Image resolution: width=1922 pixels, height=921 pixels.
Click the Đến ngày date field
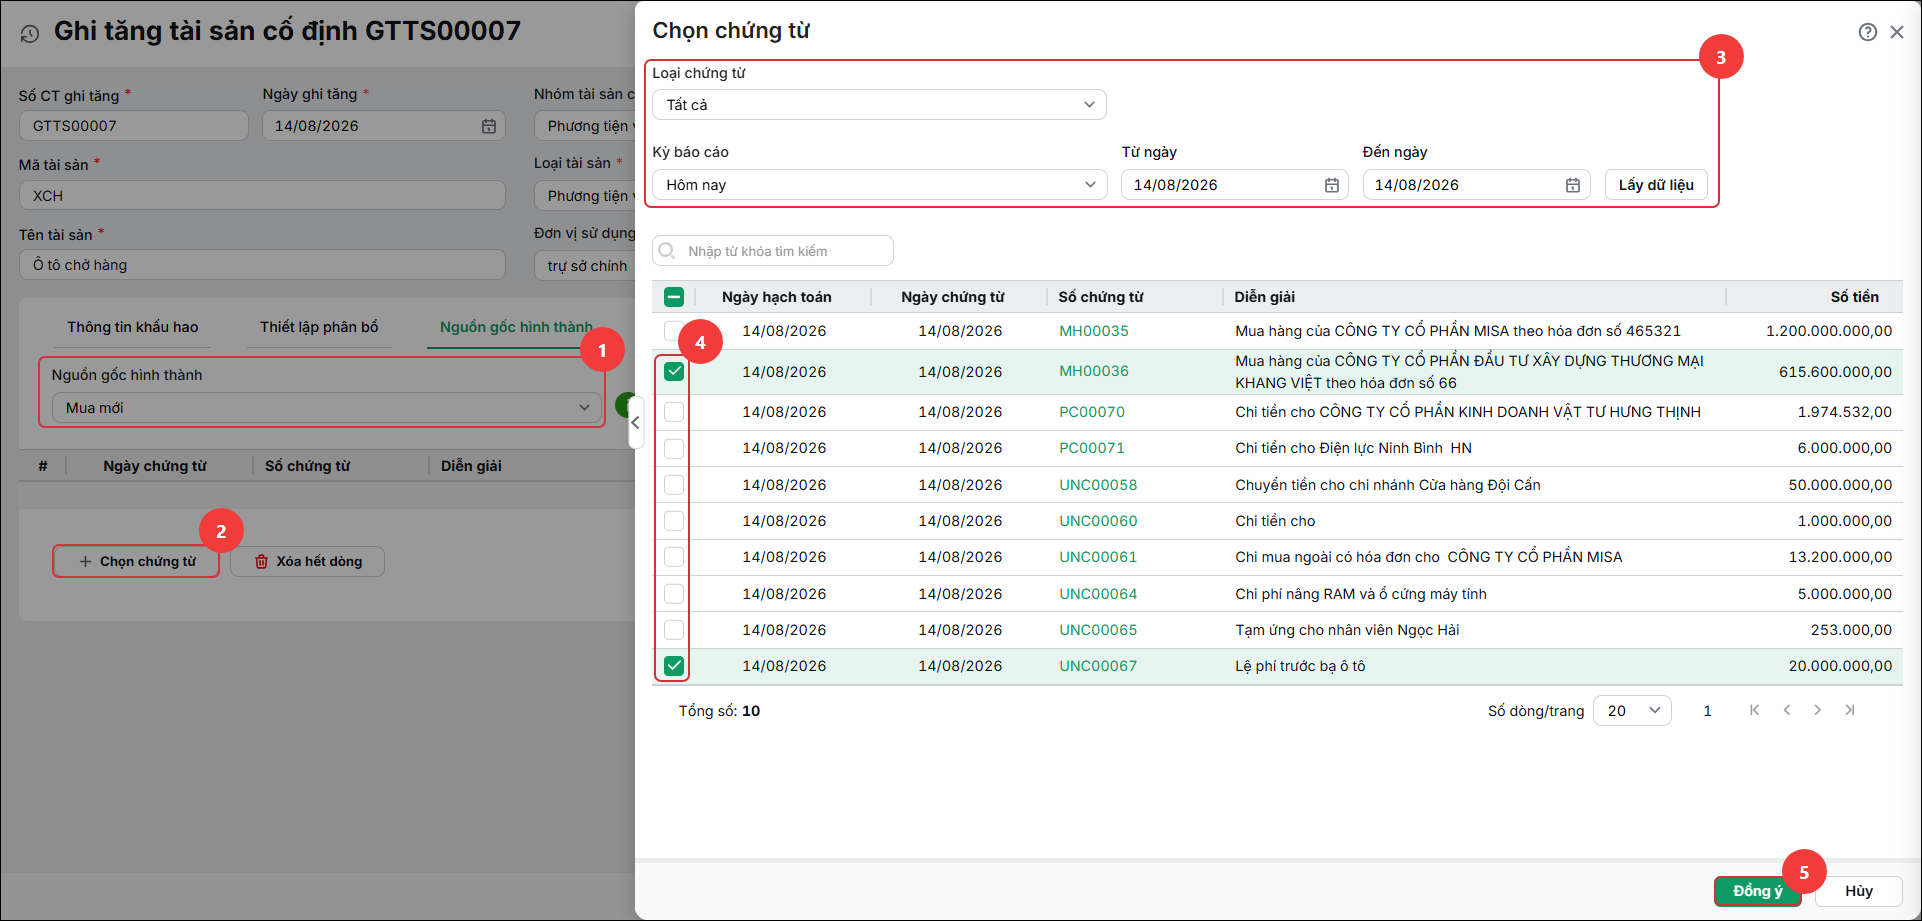1476,185
